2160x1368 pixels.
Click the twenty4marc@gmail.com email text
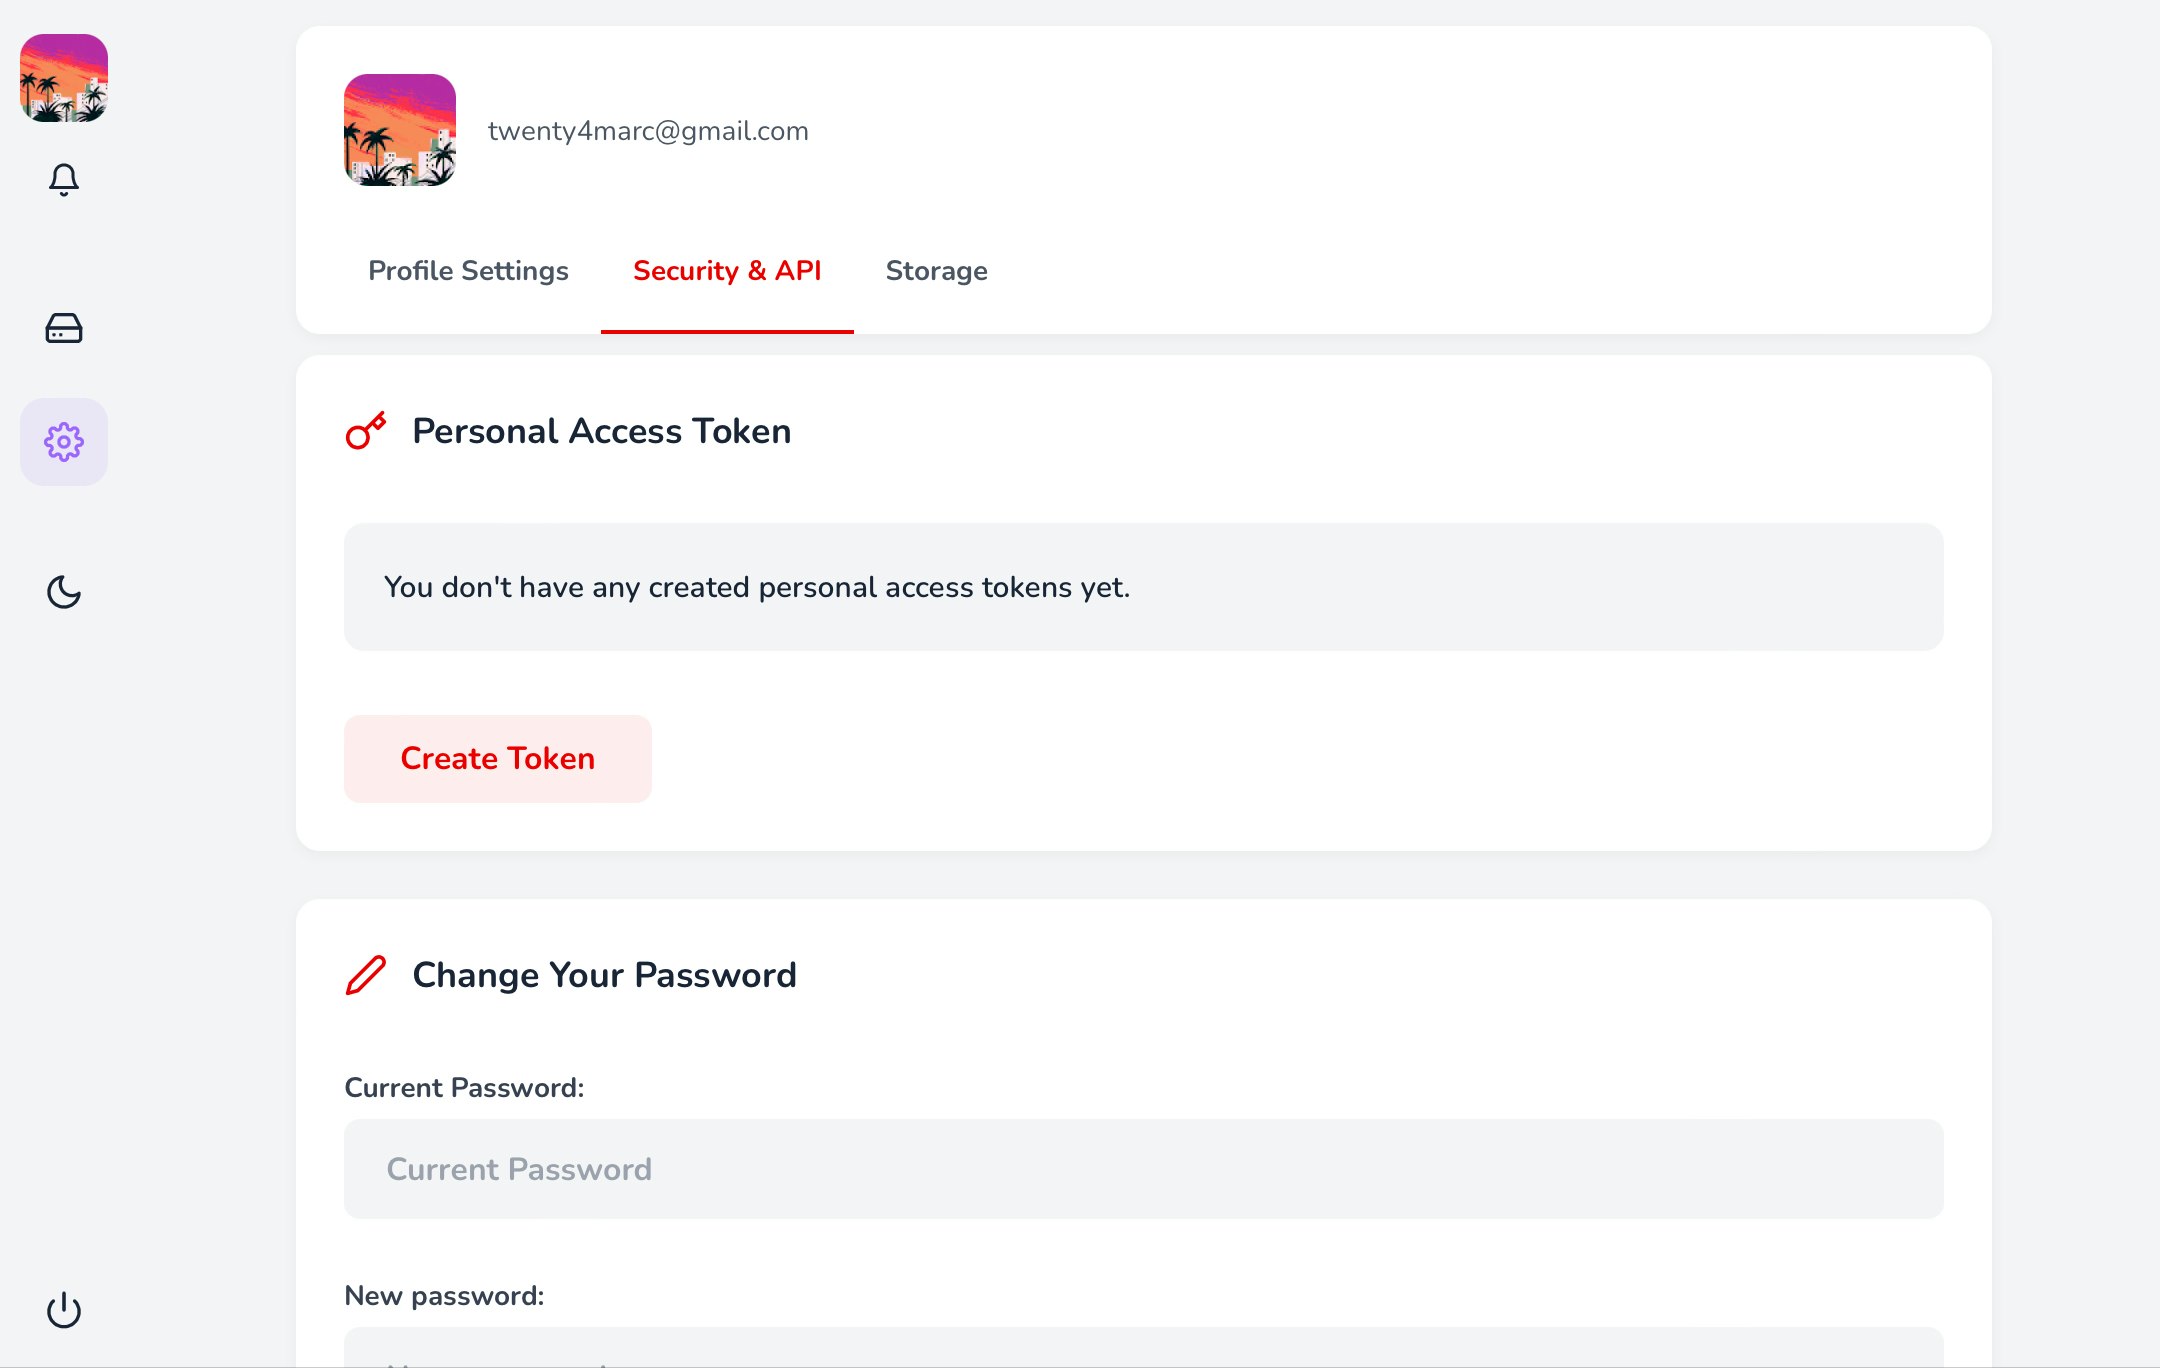point(648,131)
